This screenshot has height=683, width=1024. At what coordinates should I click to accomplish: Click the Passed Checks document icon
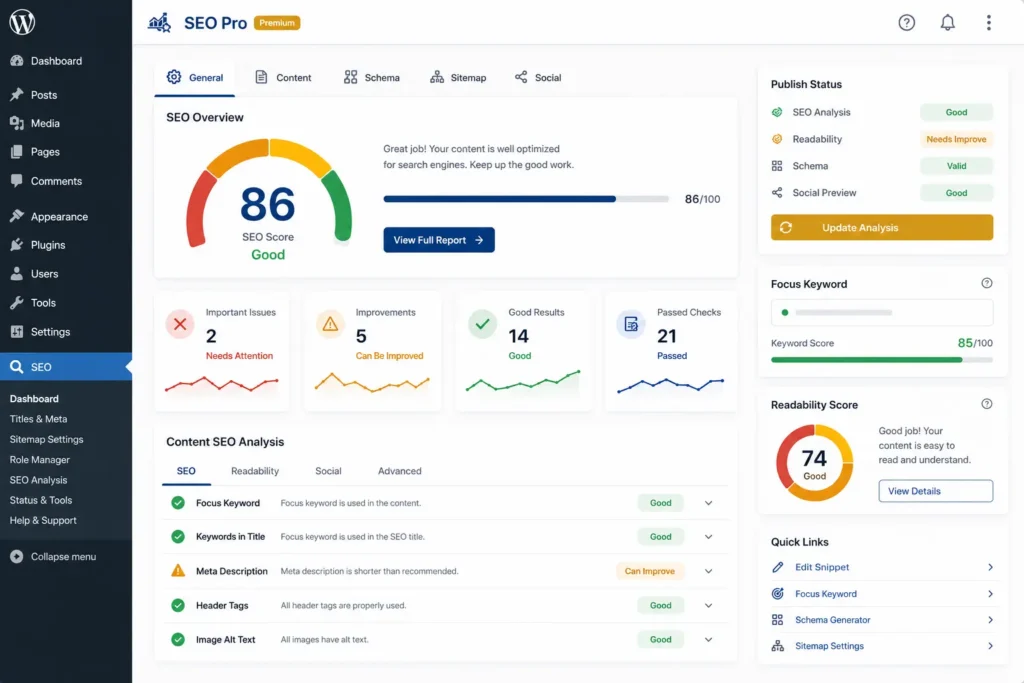(x=631, y=324)
